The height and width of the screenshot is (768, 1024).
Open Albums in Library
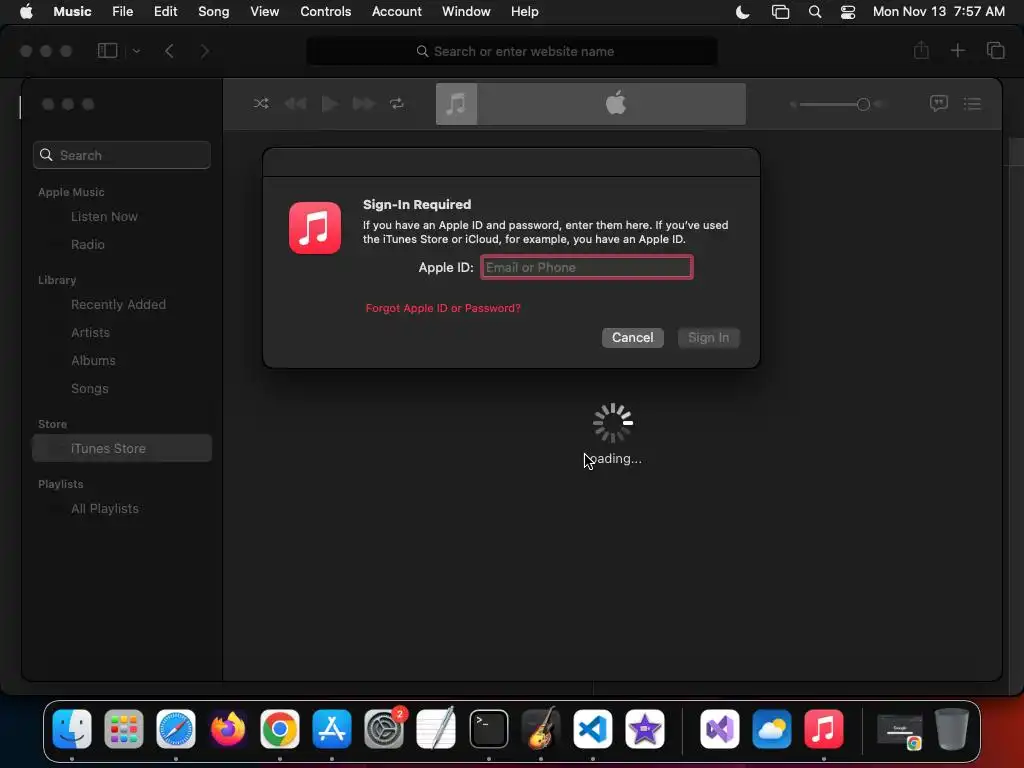click(x=93, y=360)
